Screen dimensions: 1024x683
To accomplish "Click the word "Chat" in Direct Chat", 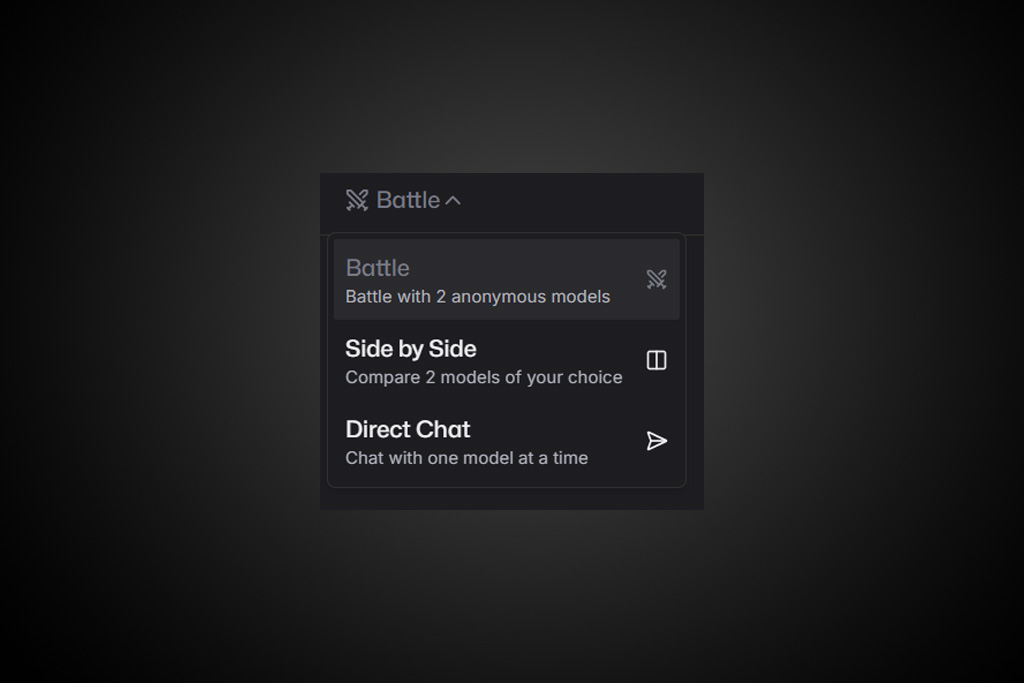I will tap(443, 430).
